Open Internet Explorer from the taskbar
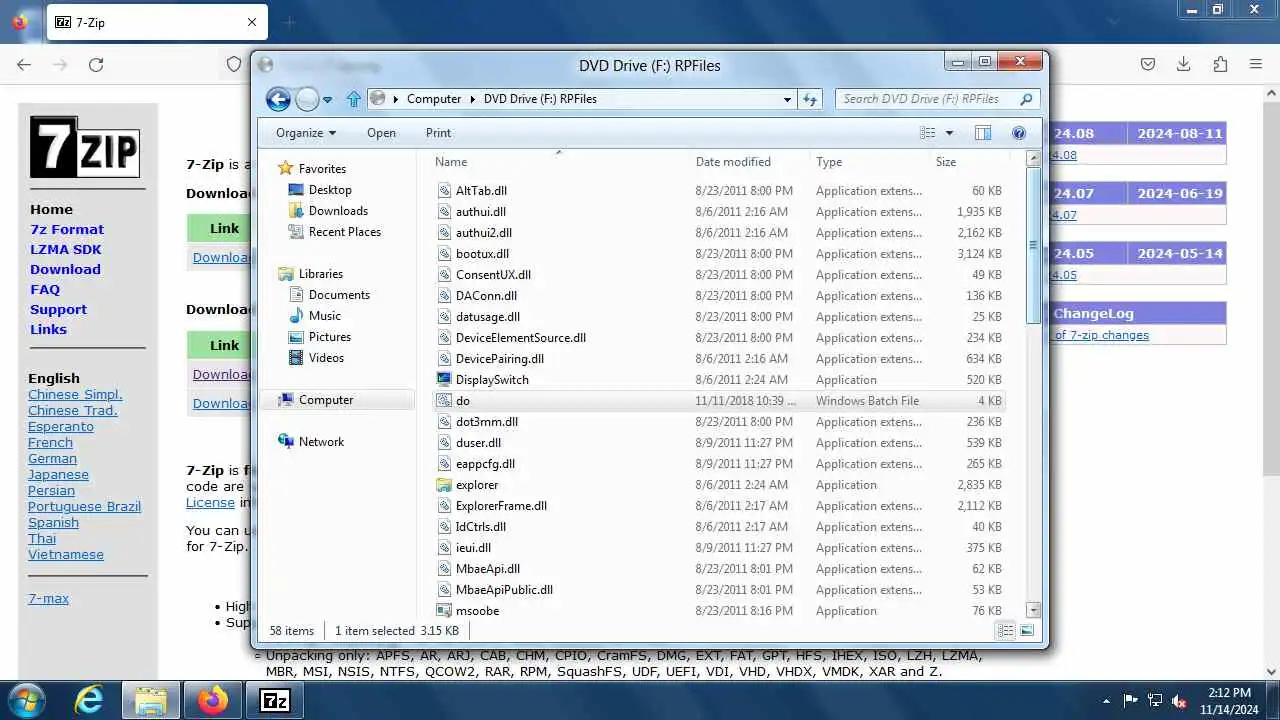The height and width of the screenshot is (720, 1280). (x=89, y=700)
